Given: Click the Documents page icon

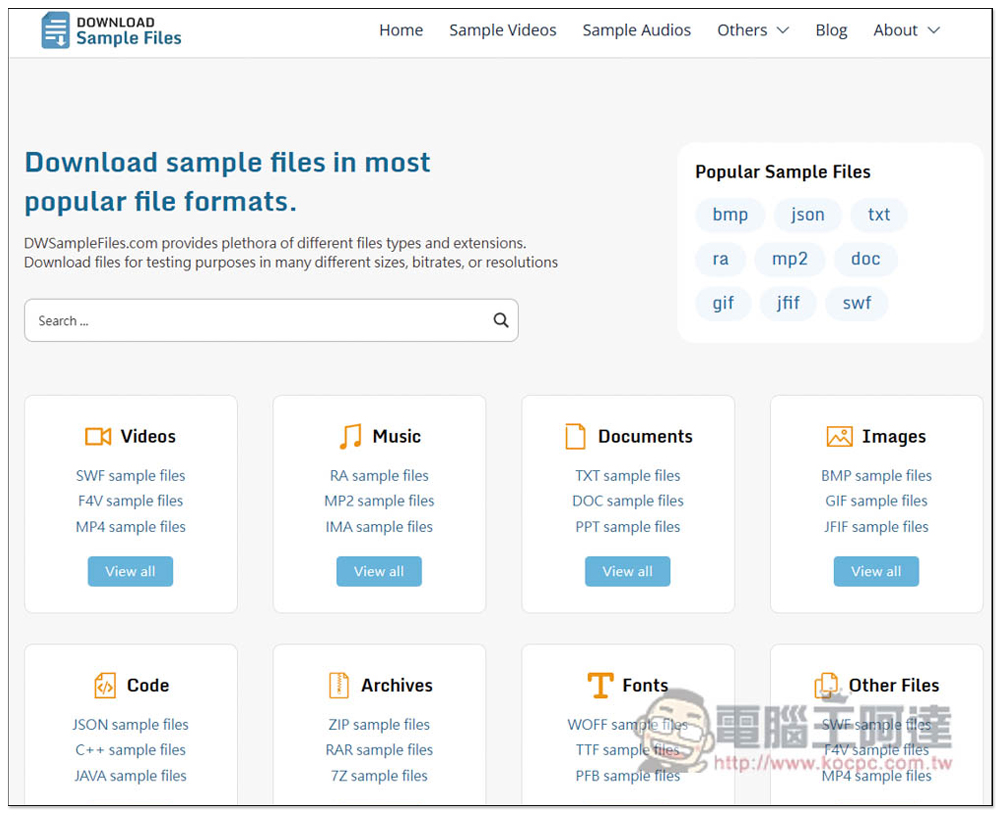Looking at the screenshot, I should pos(575,436).
